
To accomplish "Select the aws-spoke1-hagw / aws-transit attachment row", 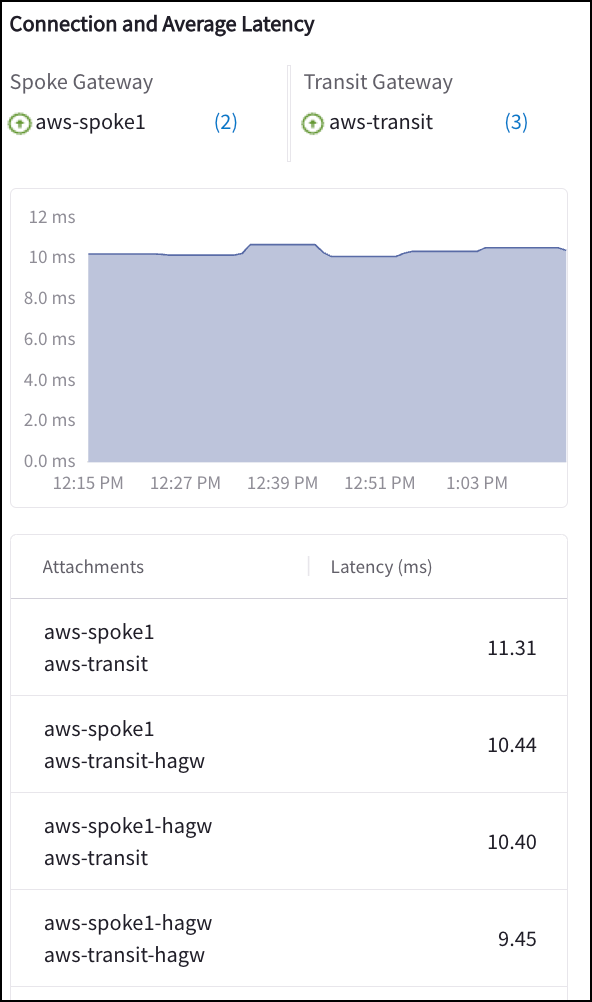I will coord(289,842).
